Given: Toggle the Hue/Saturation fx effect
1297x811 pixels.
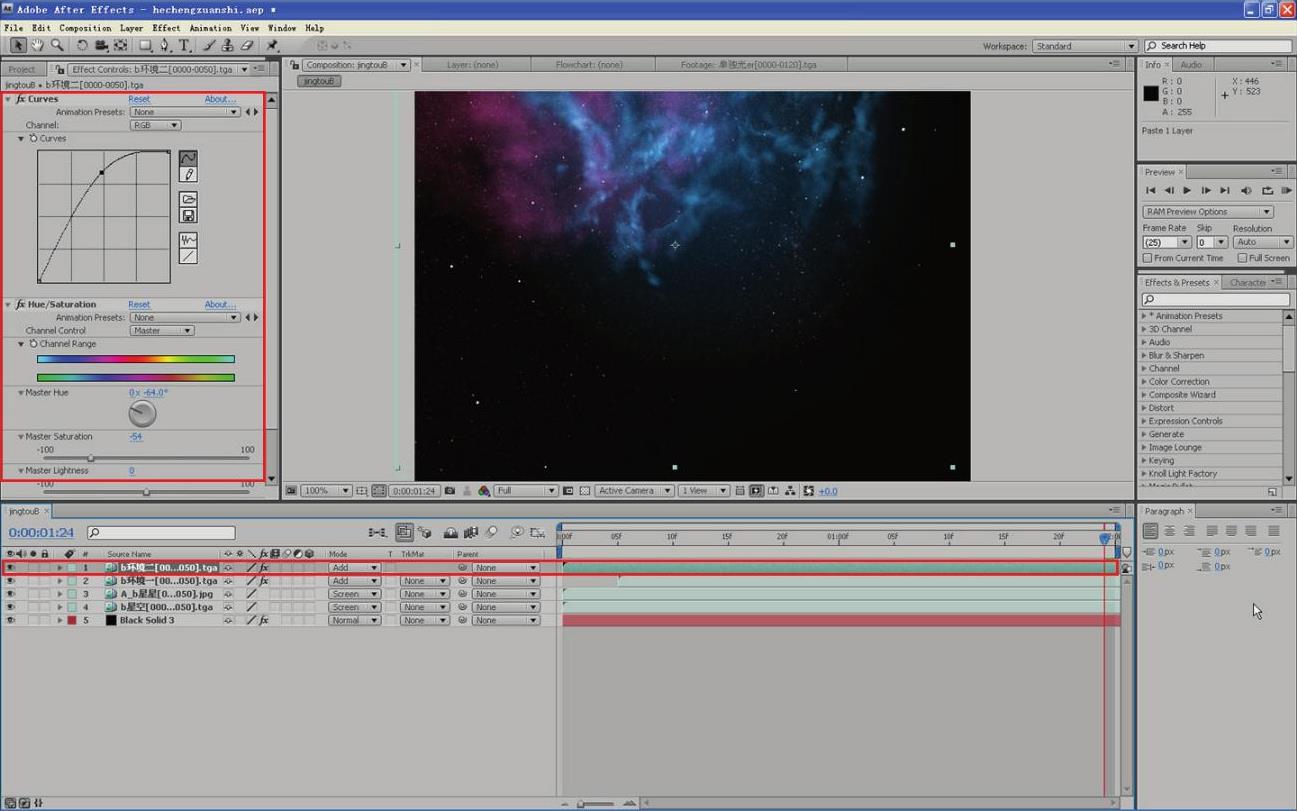Looking at the screenshot, I should pos(20,304).
